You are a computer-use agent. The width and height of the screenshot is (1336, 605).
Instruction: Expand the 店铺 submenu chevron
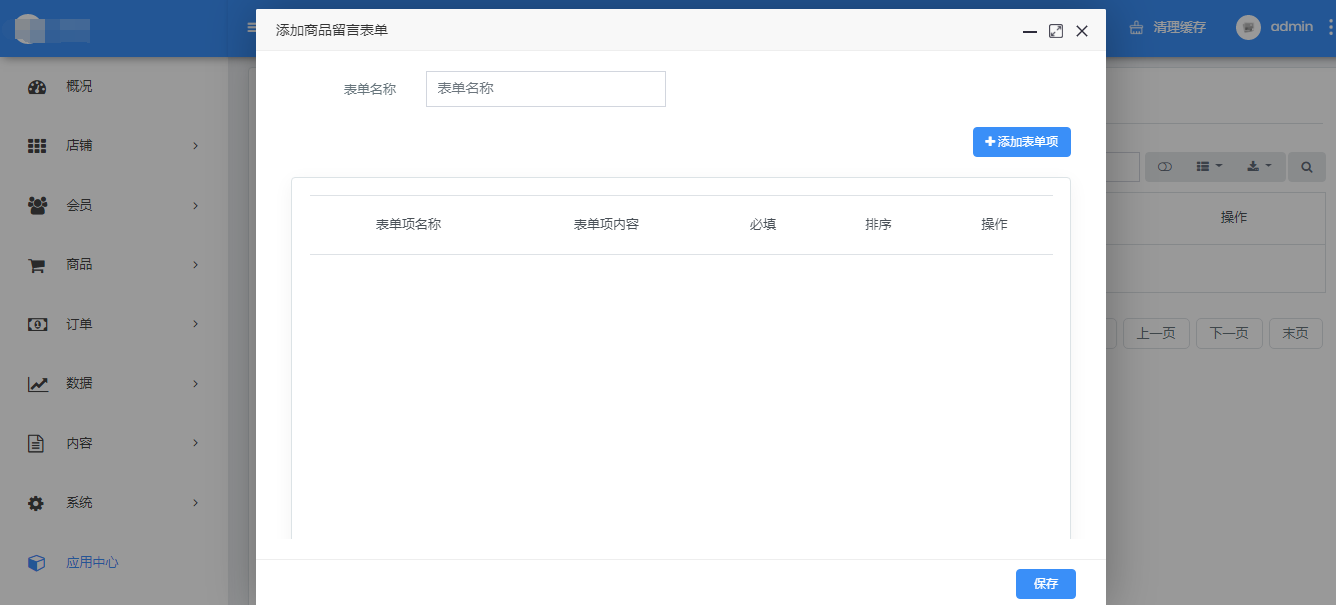coord(196,146)
